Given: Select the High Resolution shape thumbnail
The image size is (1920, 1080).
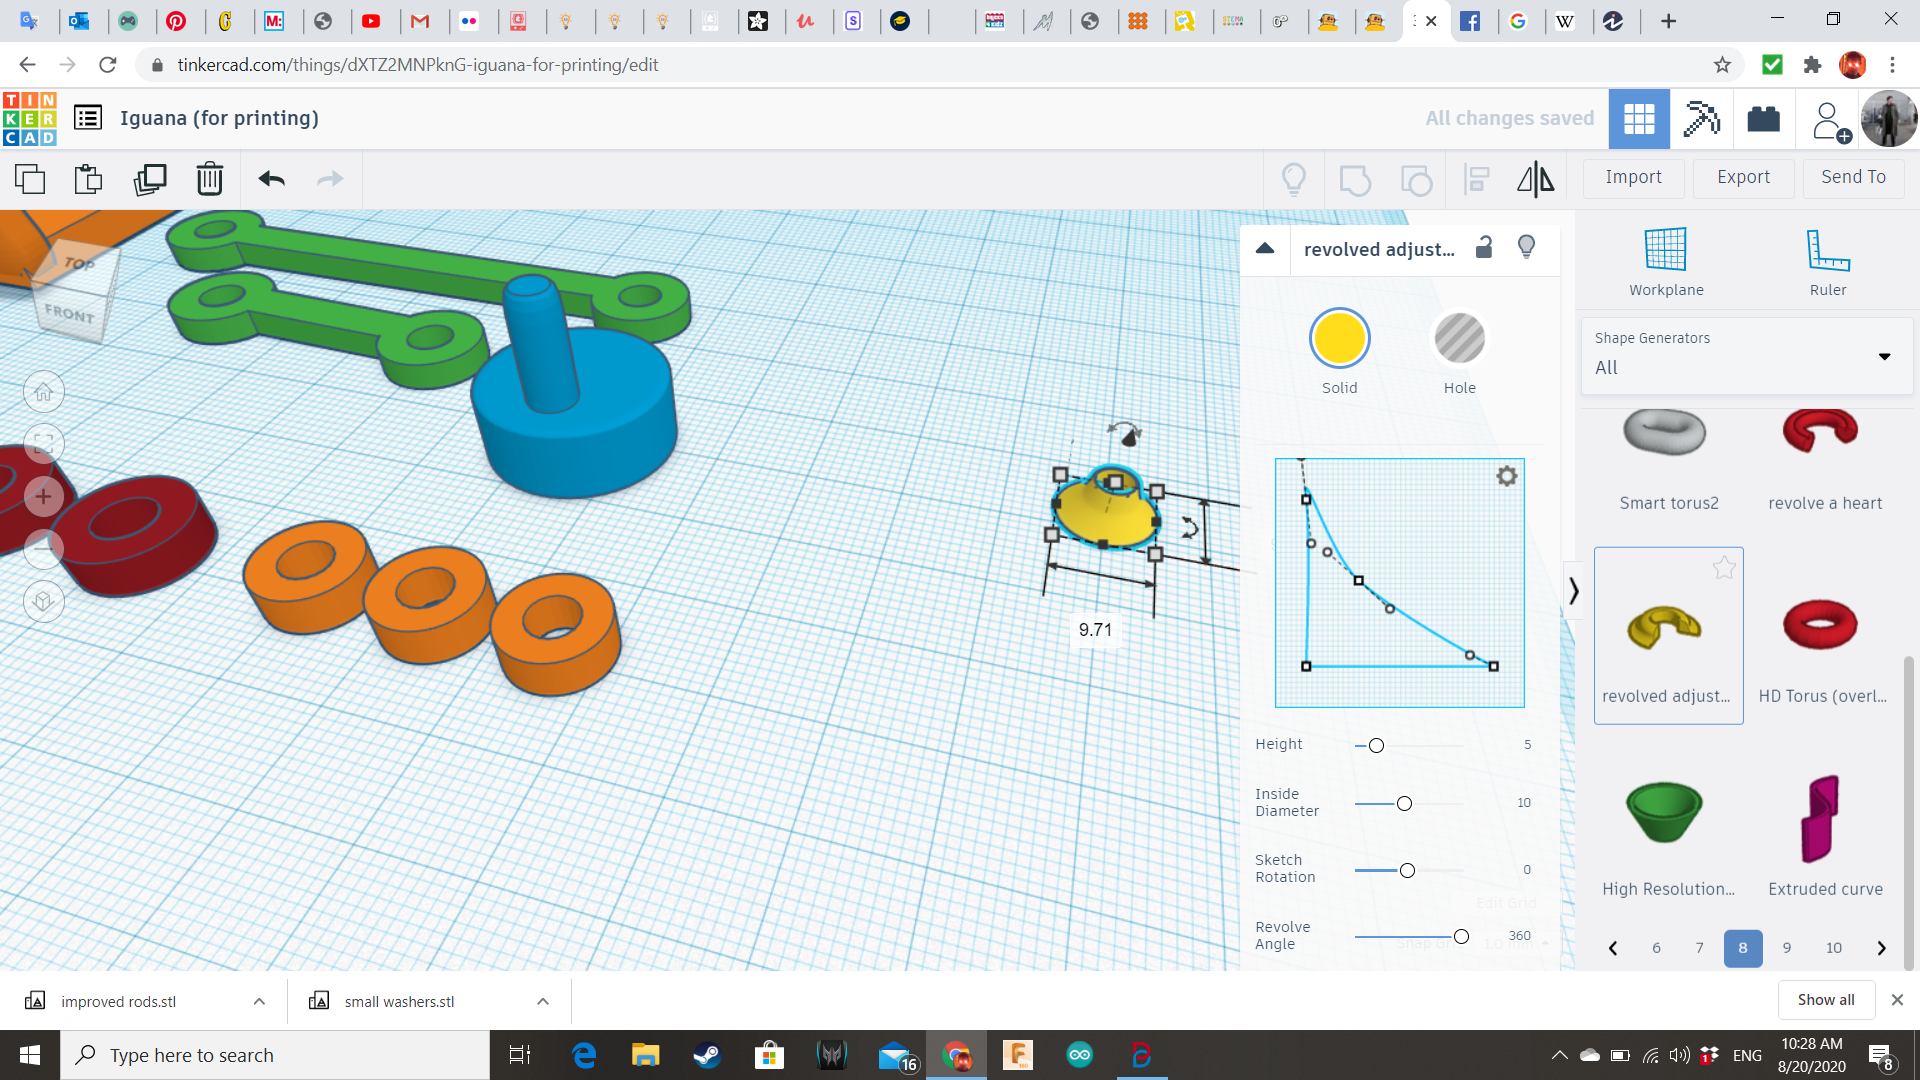Looking at the screenshot, I should click(1664, 812).
